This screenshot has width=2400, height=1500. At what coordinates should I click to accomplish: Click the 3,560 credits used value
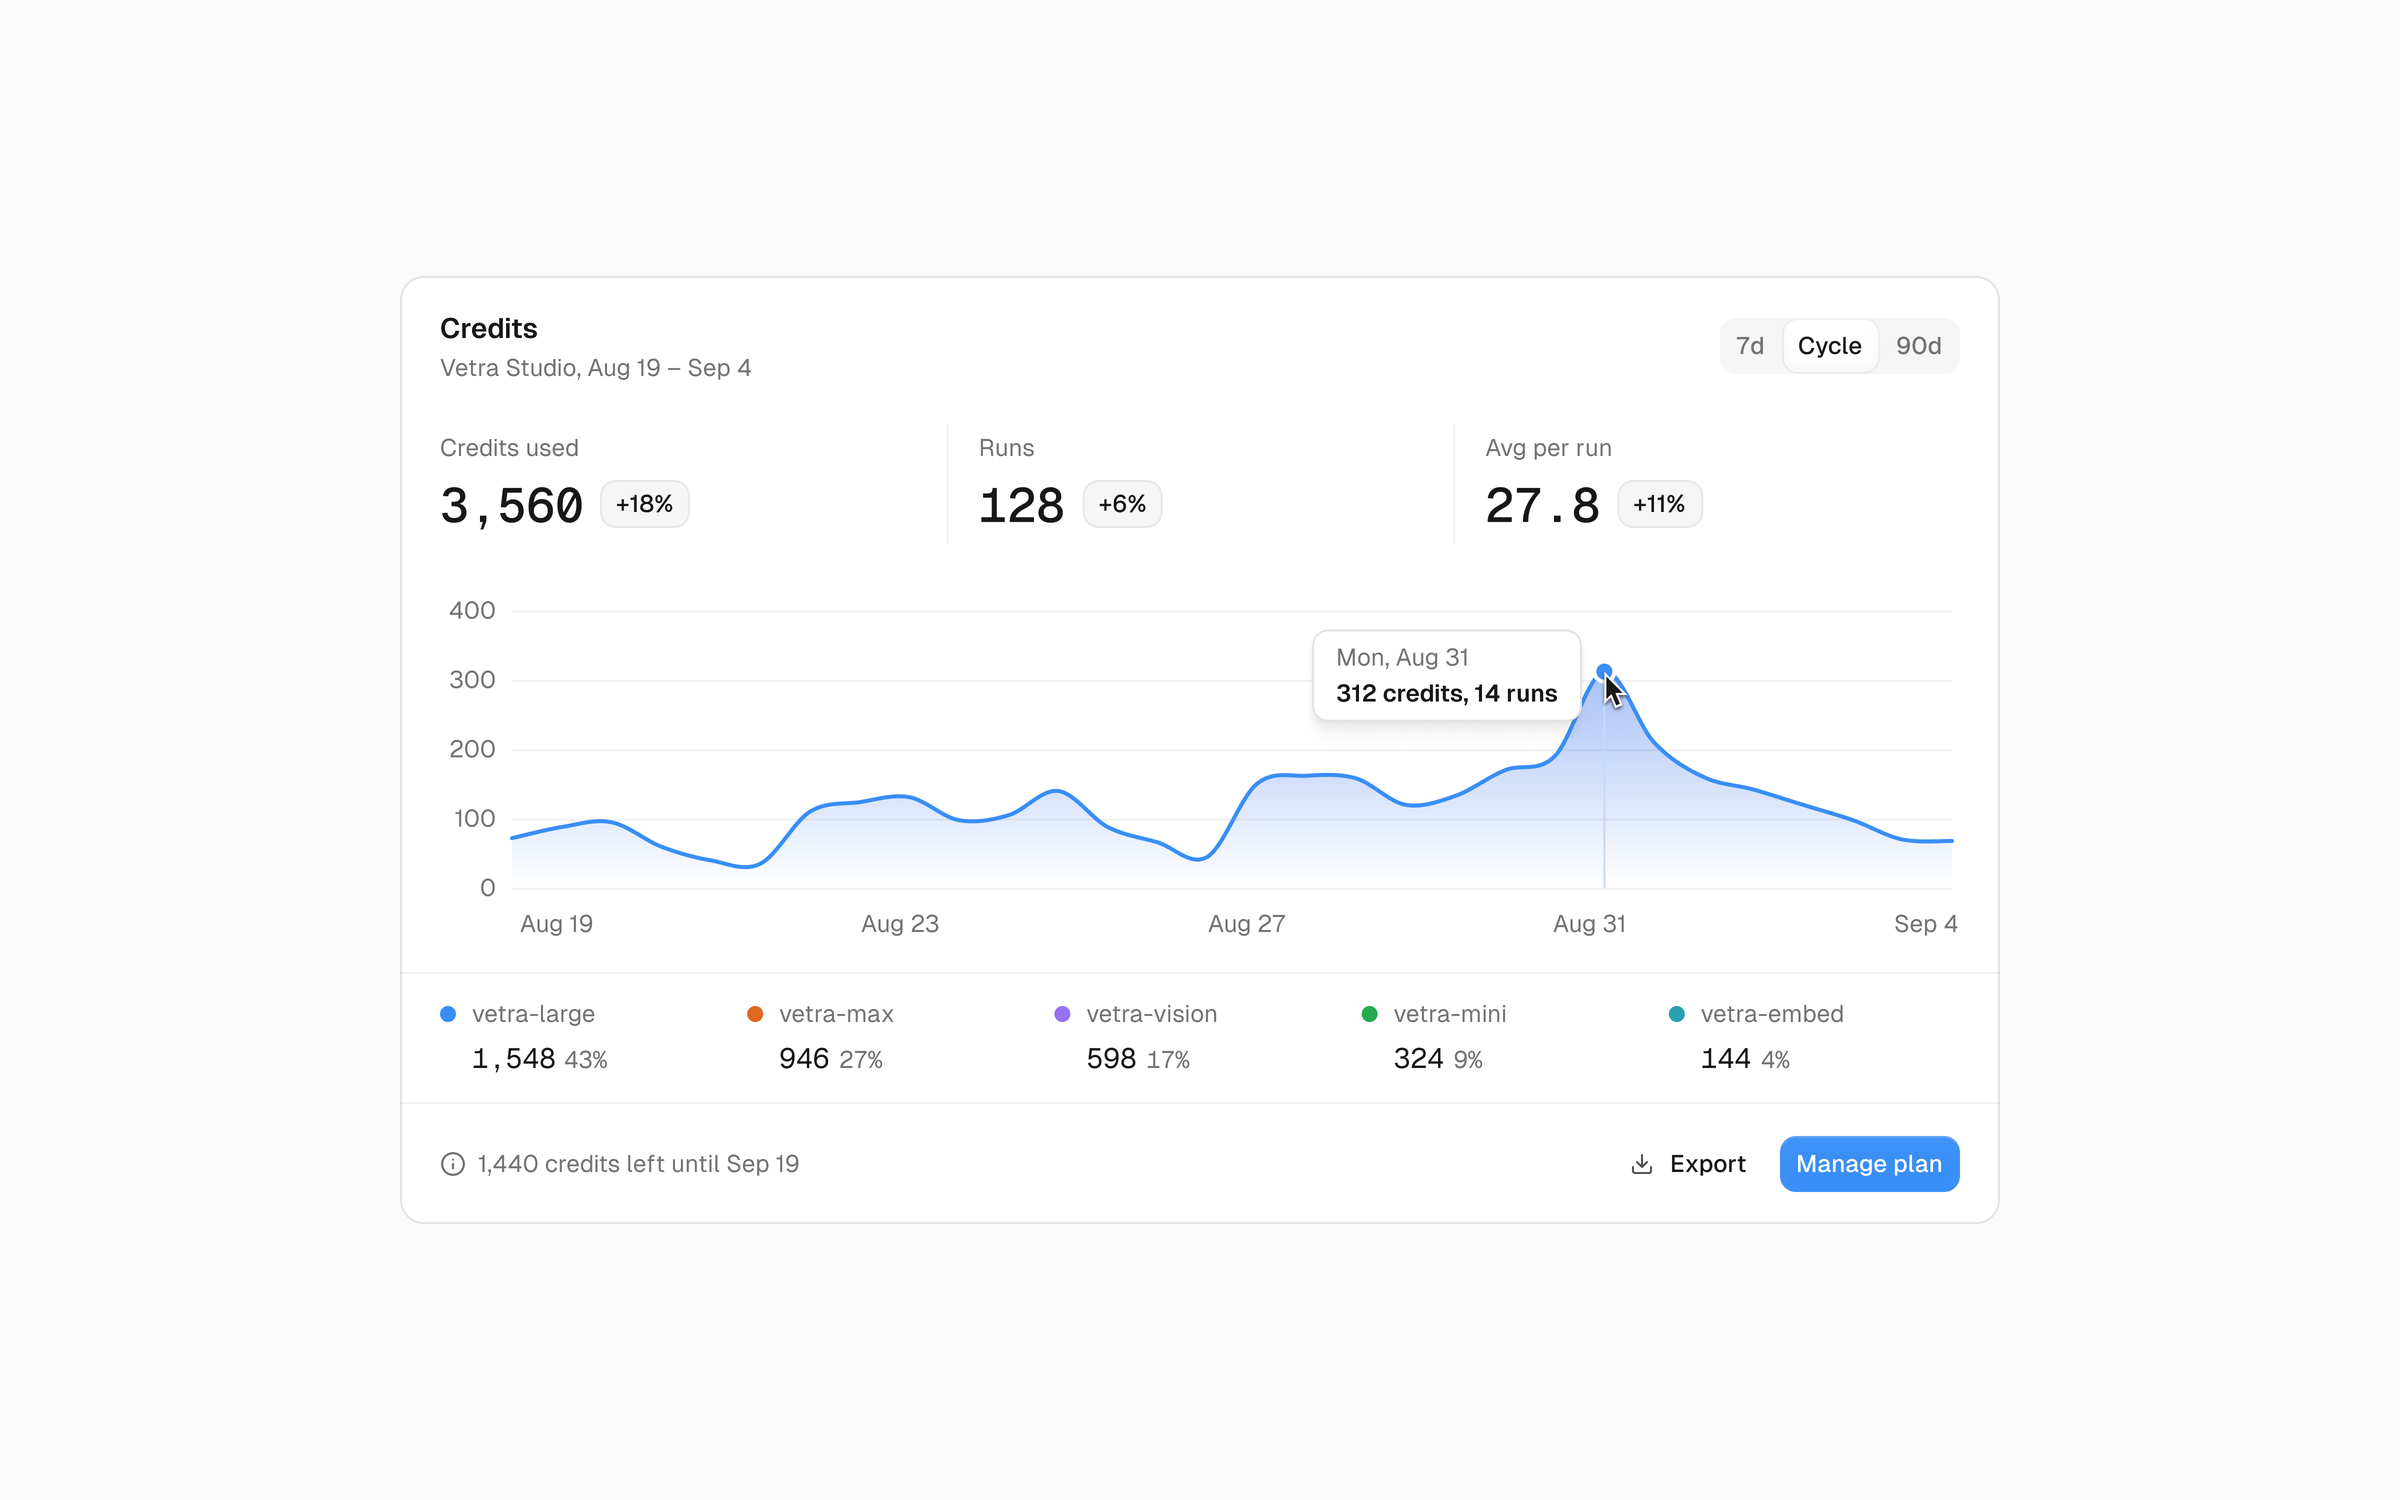point(511,505)
